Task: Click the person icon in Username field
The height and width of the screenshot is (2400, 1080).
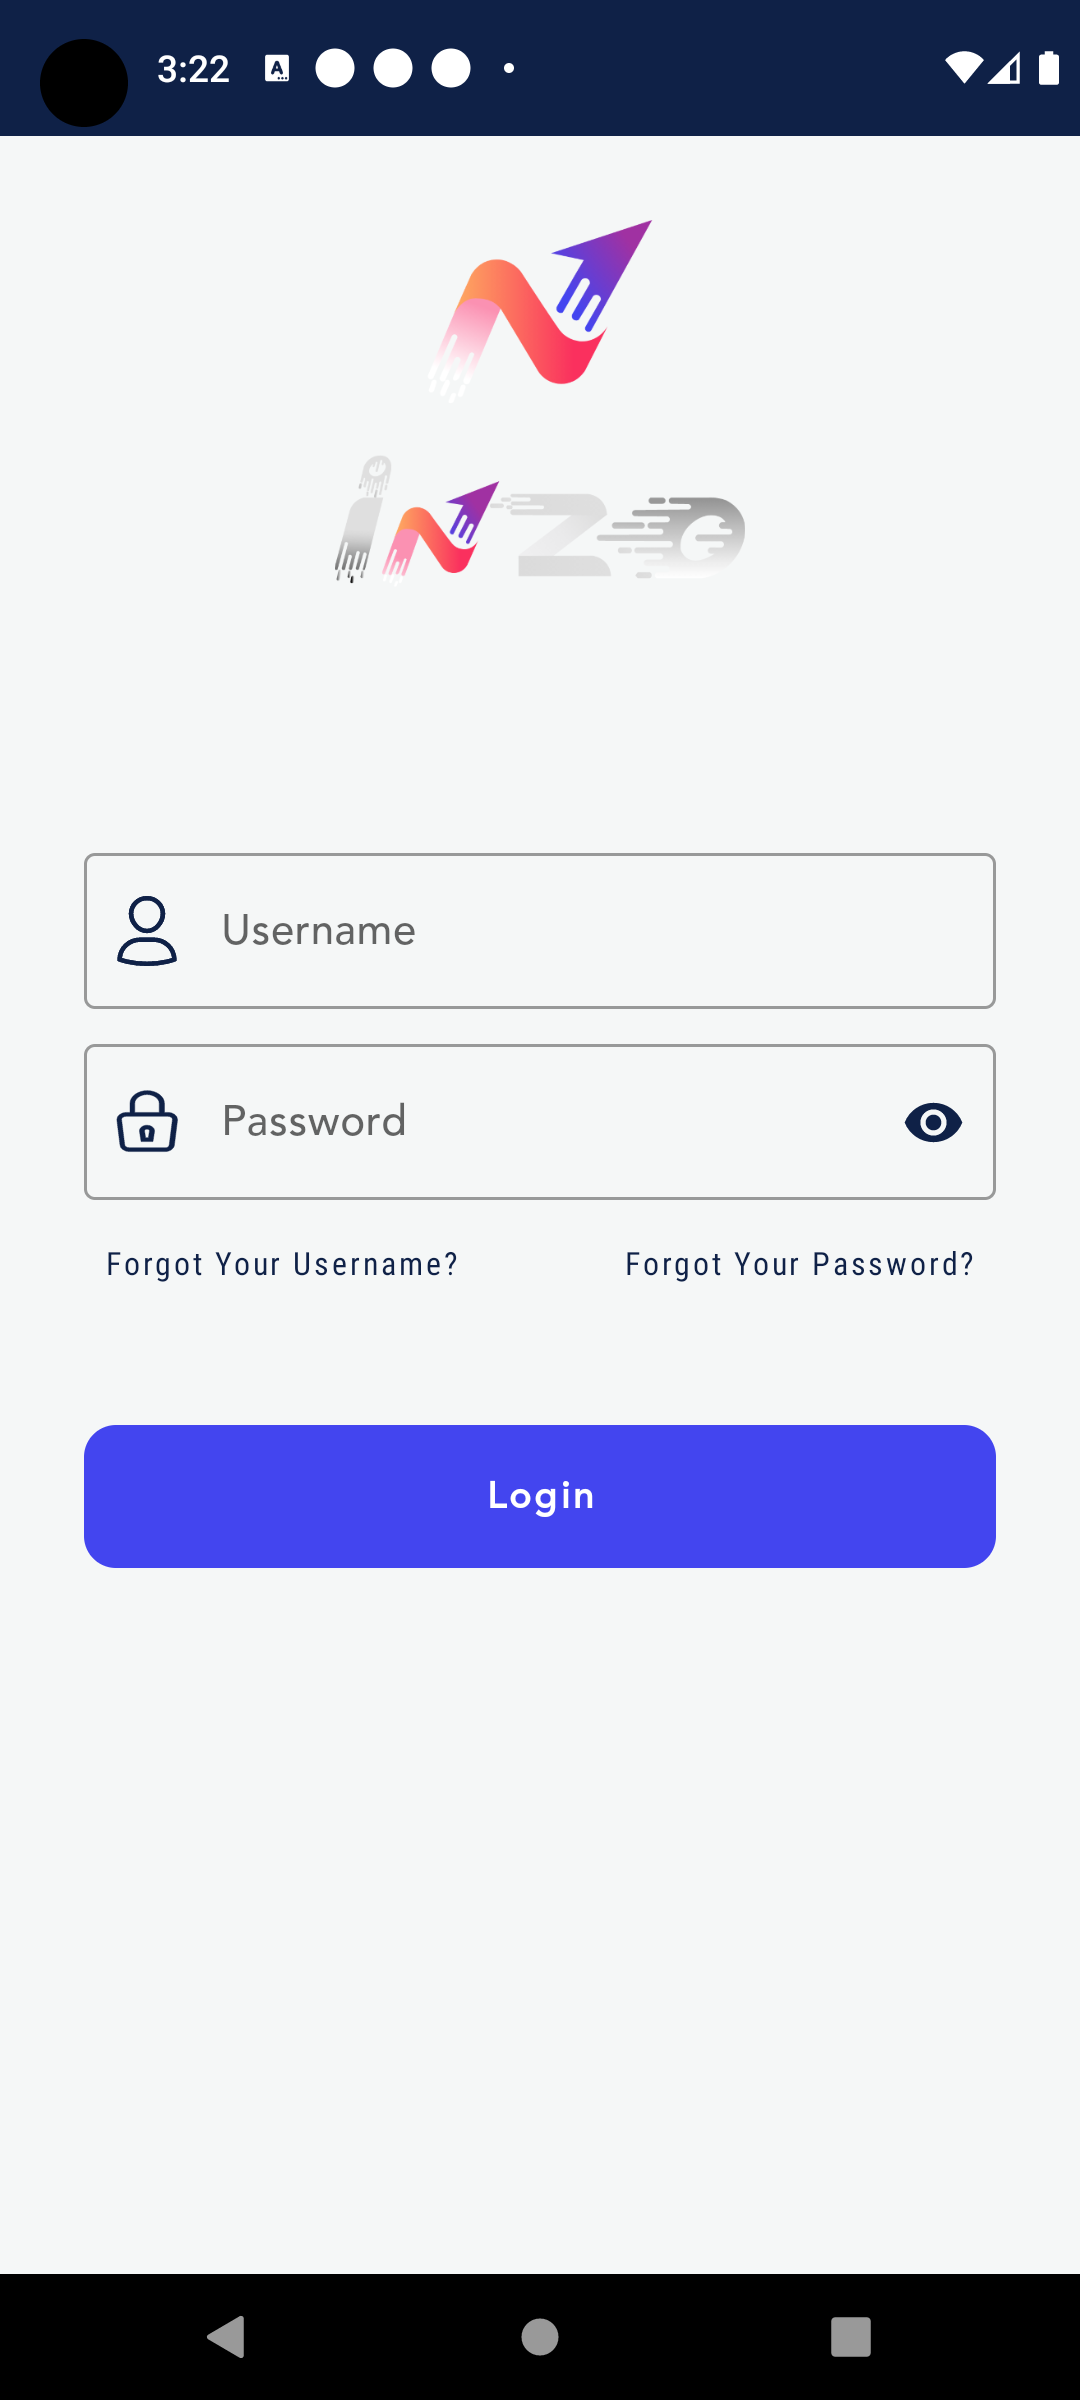Action: 147,930
